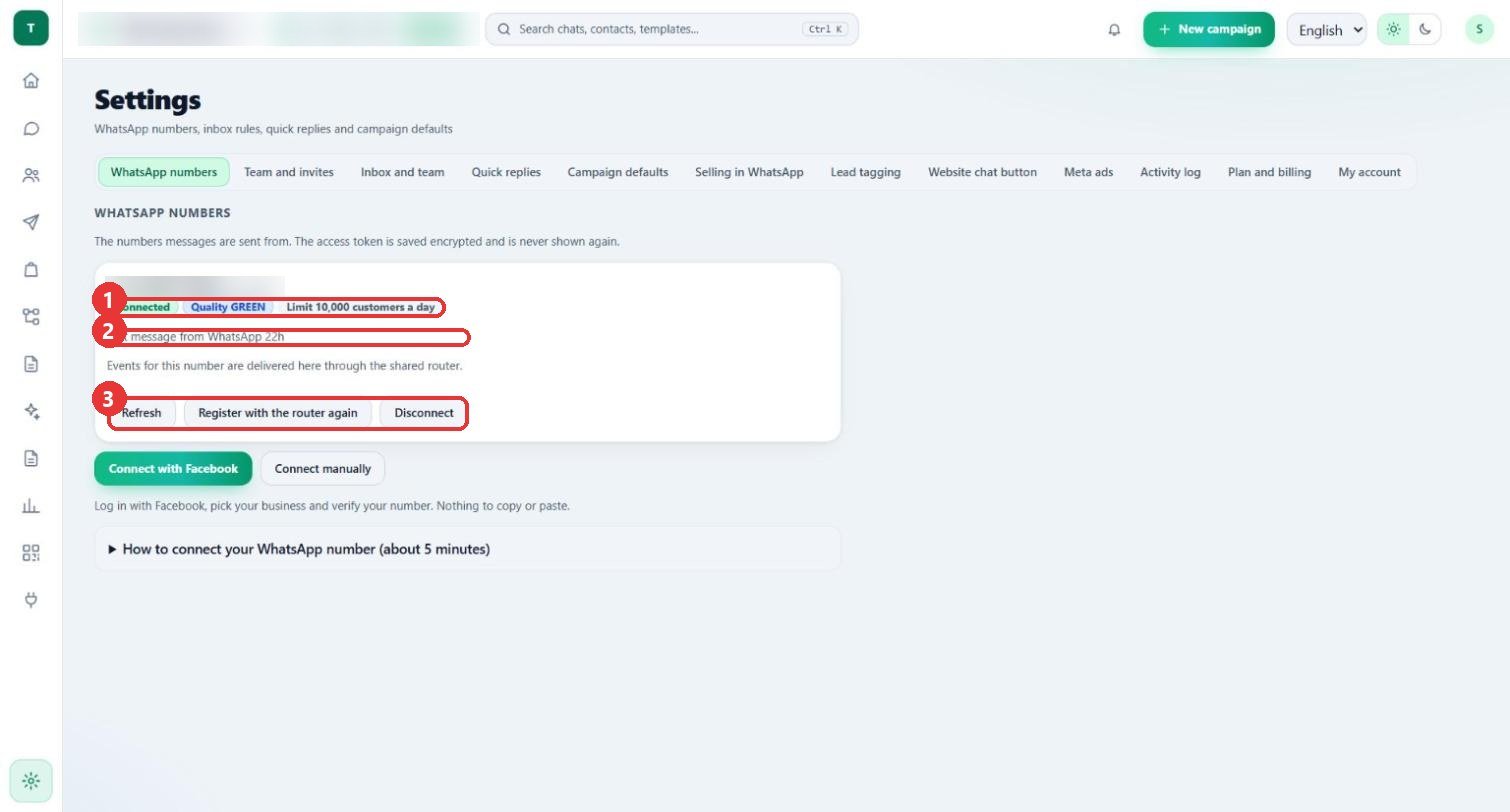Go to the Quick replies tab

coord(506,172)
